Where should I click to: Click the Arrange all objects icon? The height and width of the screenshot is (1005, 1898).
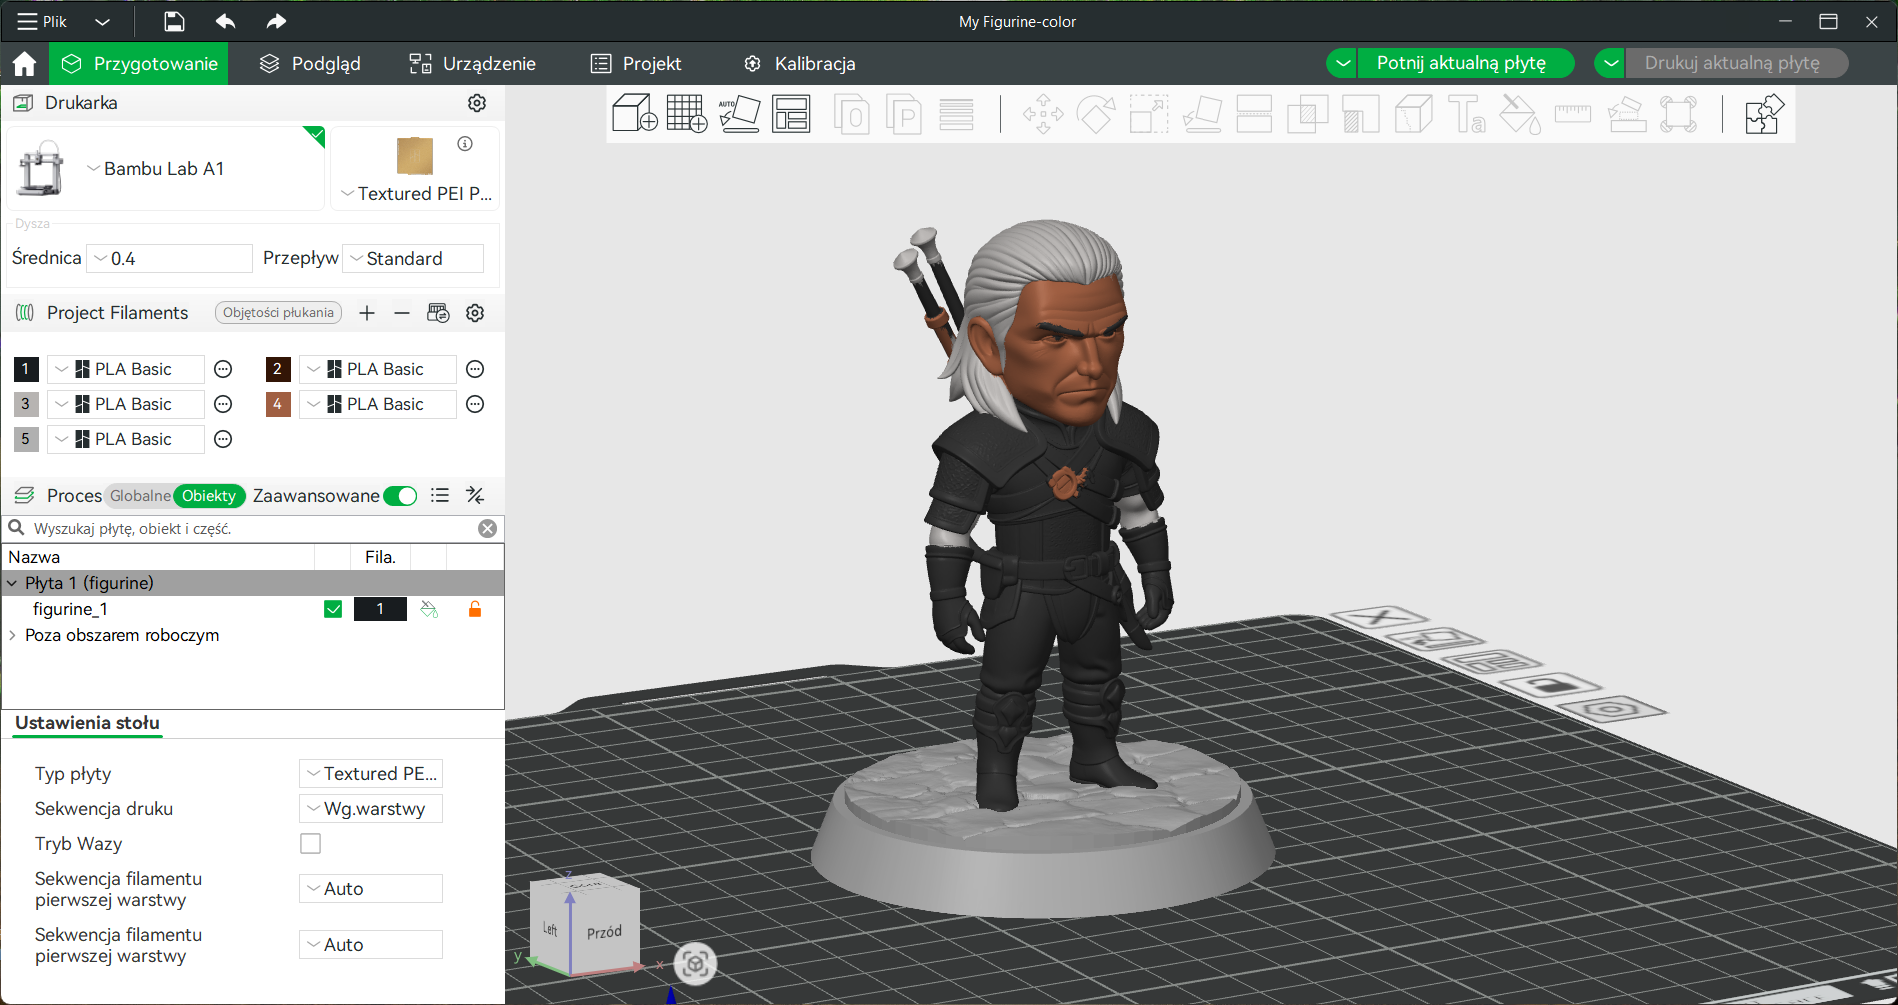click(791, 114)
